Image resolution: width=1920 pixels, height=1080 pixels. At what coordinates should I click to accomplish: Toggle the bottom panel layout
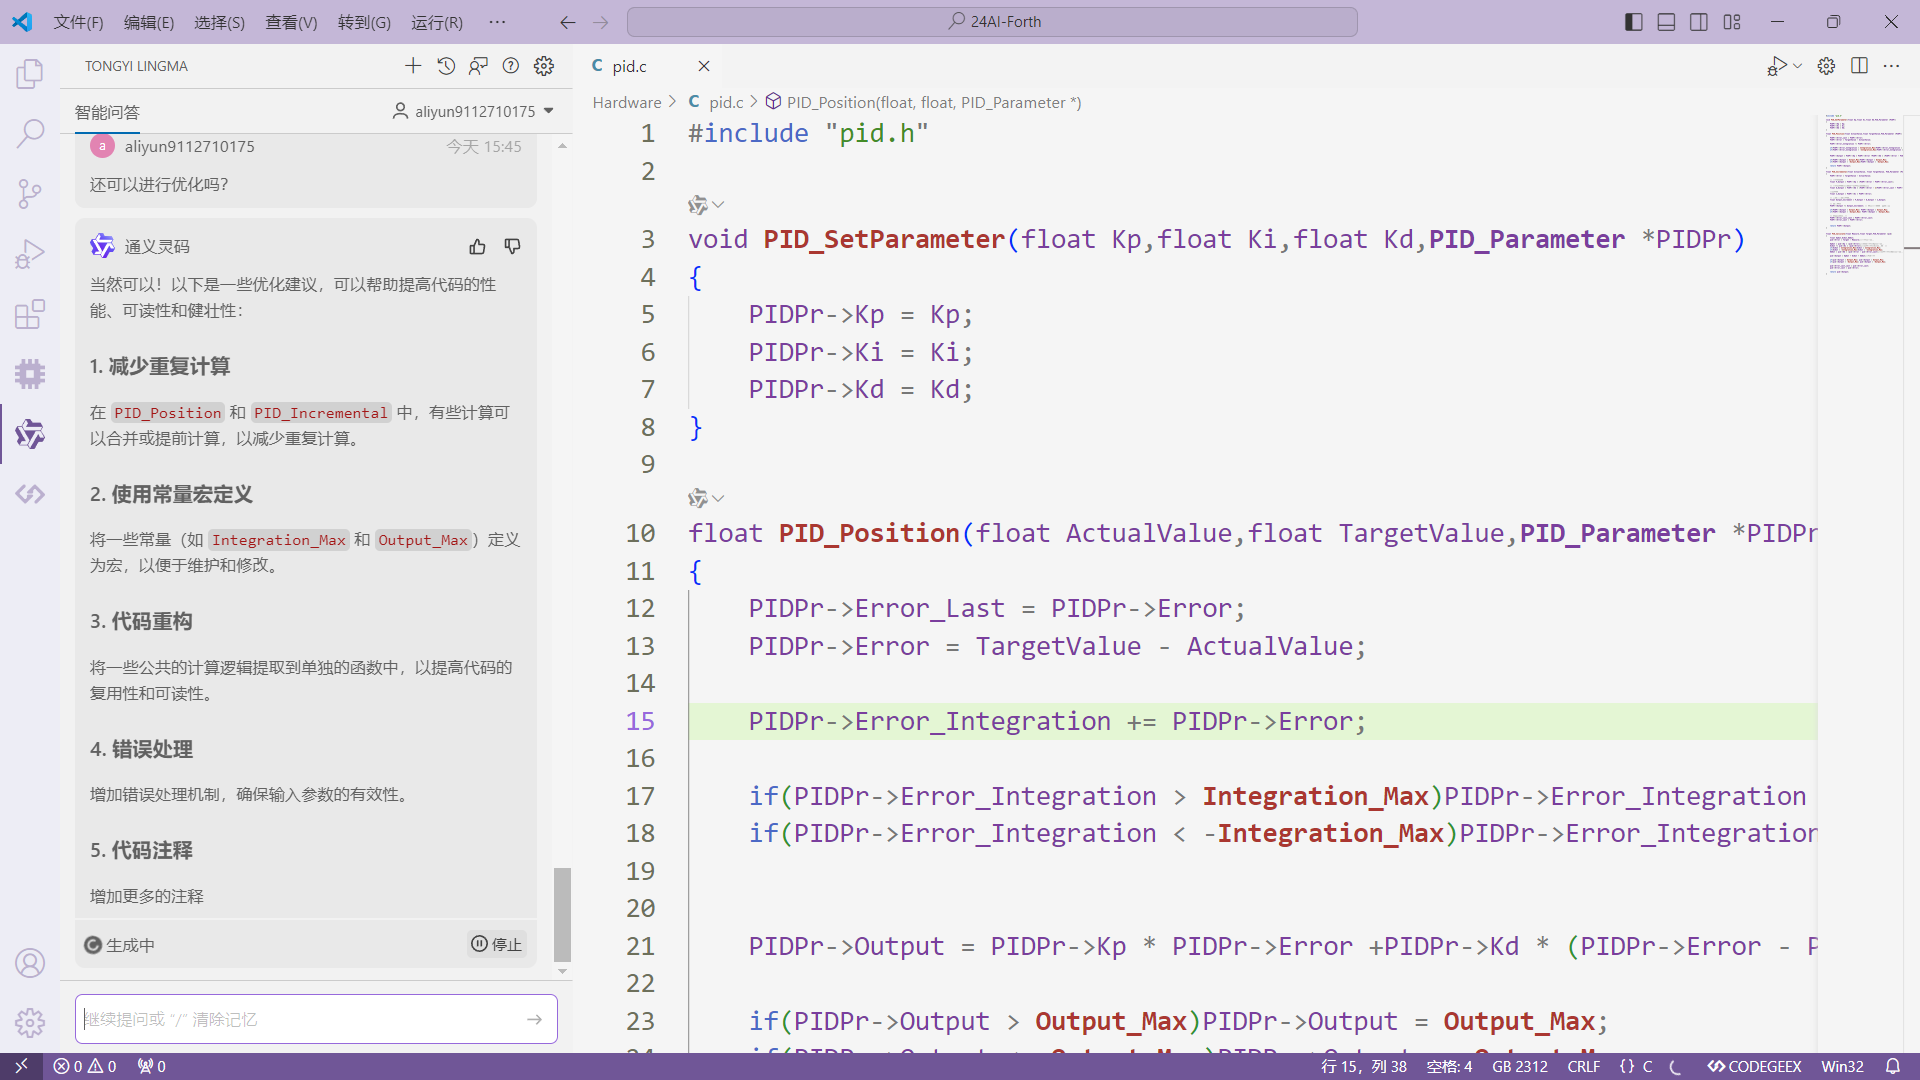pyautogui.click(x=1666, y=22)
